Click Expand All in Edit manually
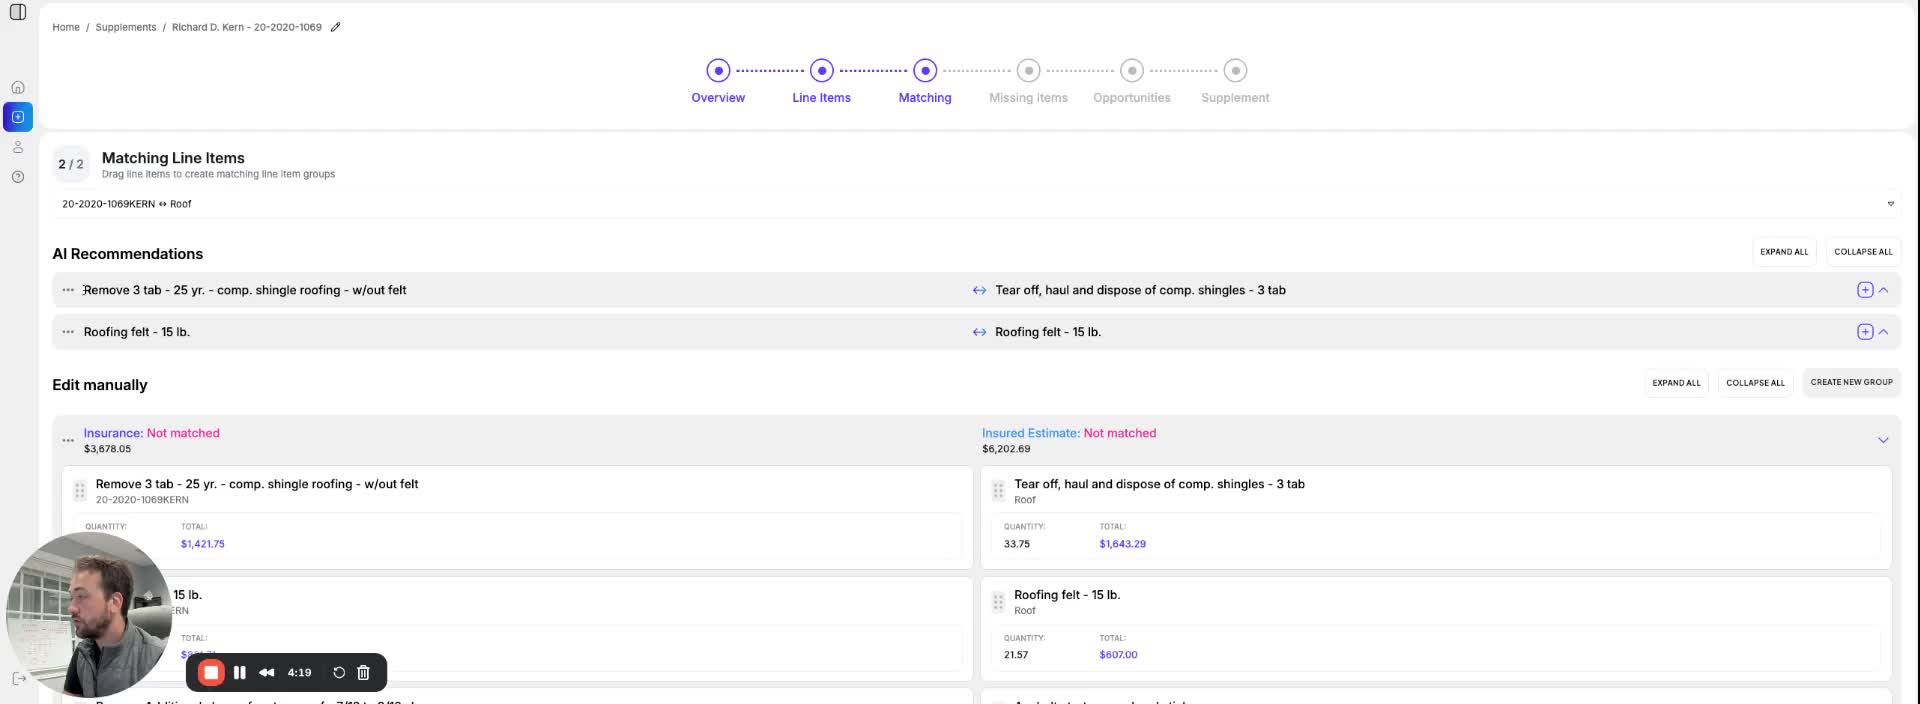The height and width of the screenshot is (704, 1920). tap(1676, 383)
